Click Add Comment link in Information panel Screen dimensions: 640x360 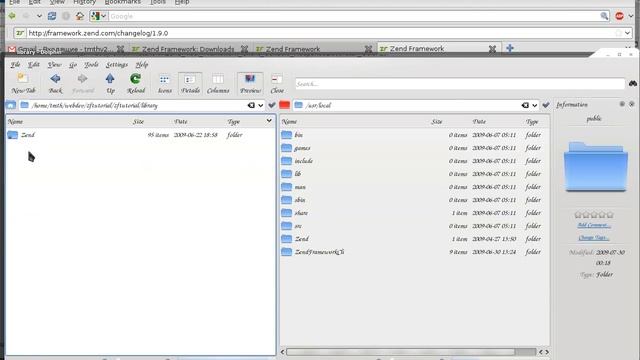point(594,225)
